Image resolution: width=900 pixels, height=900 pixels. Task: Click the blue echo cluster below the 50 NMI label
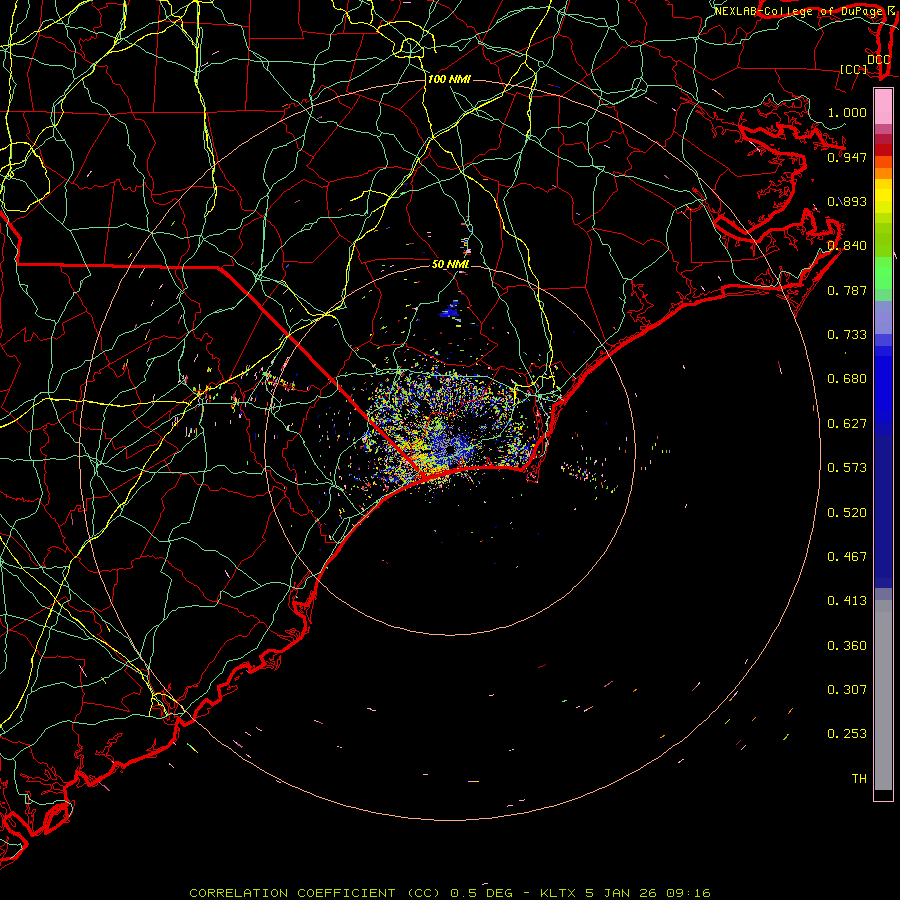(x=451, y=311)
